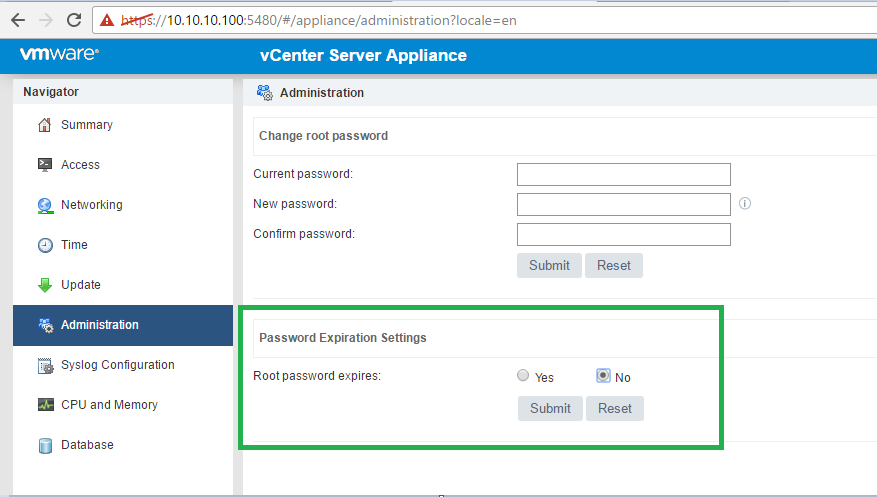Click the Networking globe icon

pyautogui.click(x=45, y=205)
